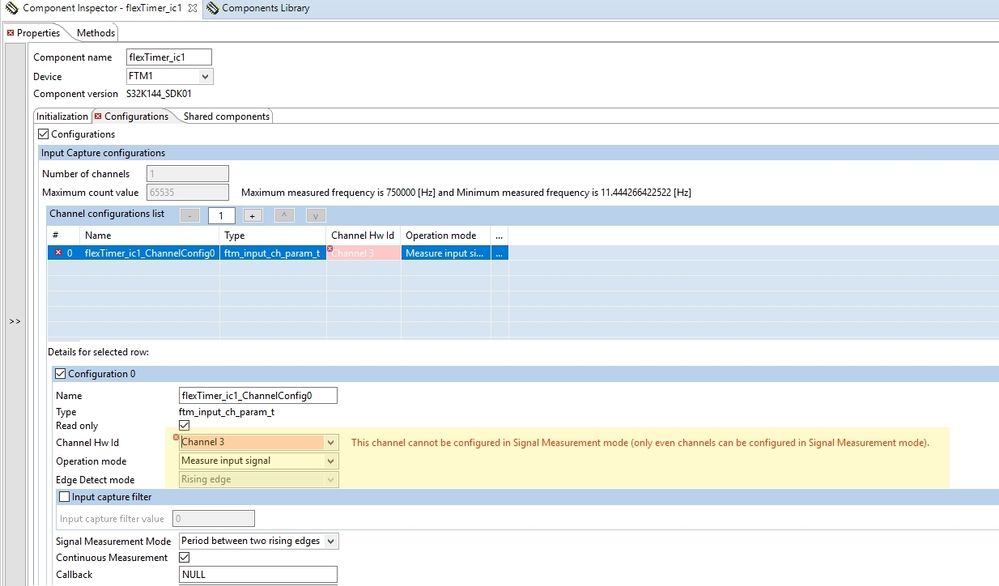
Task: Open the Channel Hw Id dropdown
Action: coord(259,442)
